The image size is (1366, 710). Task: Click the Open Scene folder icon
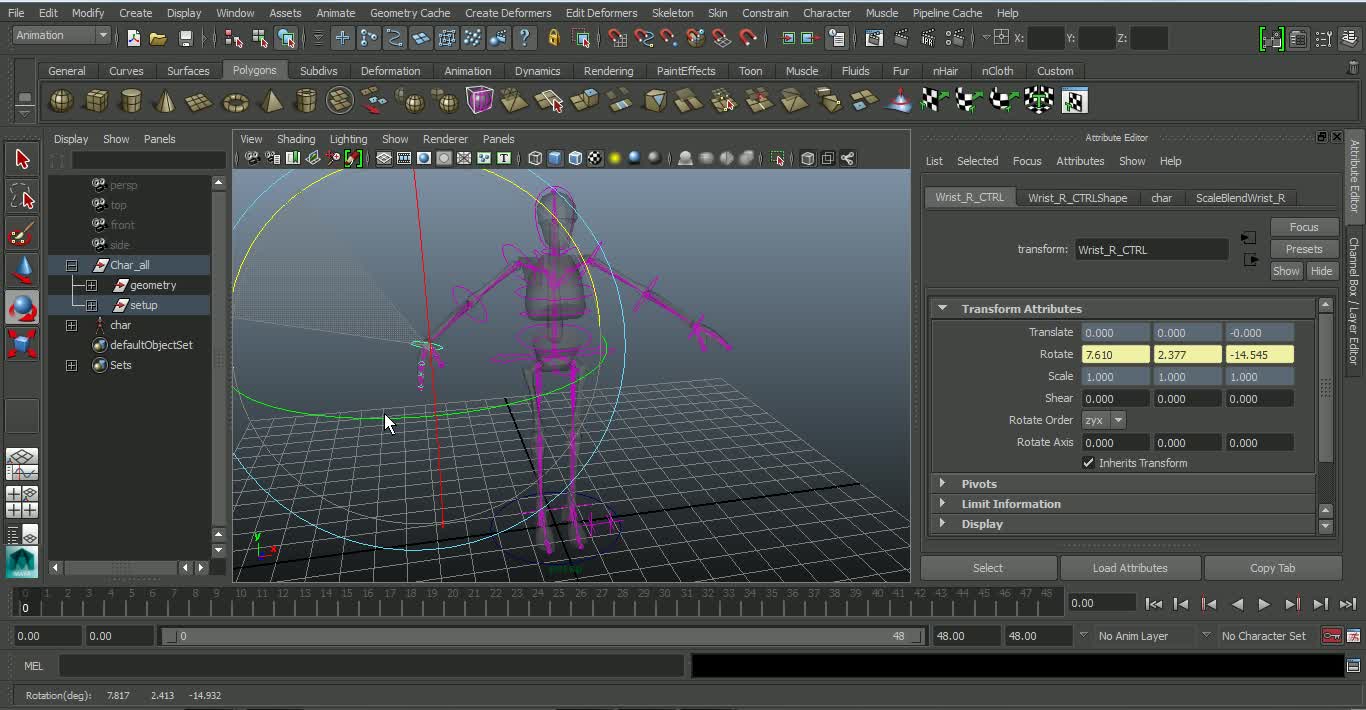click(158, 38)
